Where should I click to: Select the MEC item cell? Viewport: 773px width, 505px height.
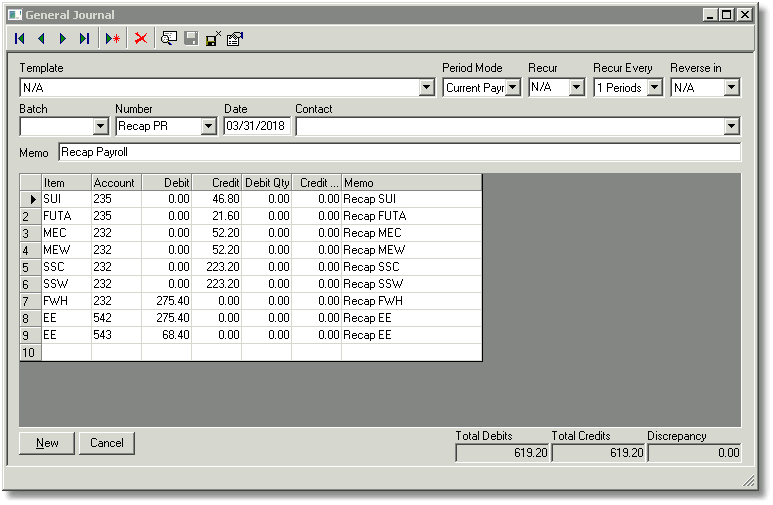tap(67, 233)
